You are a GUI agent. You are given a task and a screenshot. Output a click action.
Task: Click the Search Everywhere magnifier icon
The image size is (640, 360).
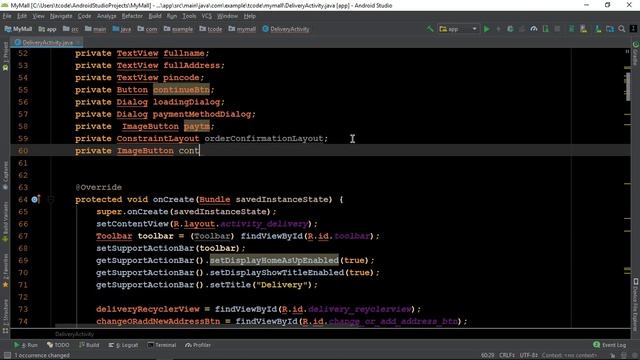(x=622, y=29)
